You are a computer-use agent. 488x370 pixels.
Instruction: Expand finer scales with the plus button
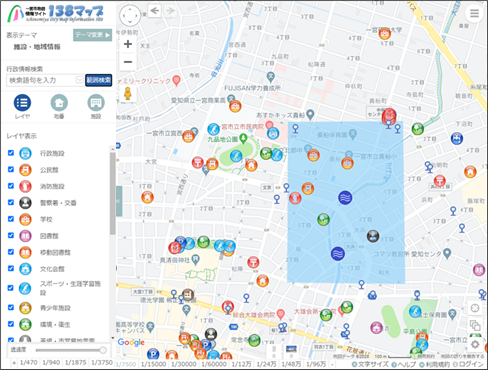[14, 363]
